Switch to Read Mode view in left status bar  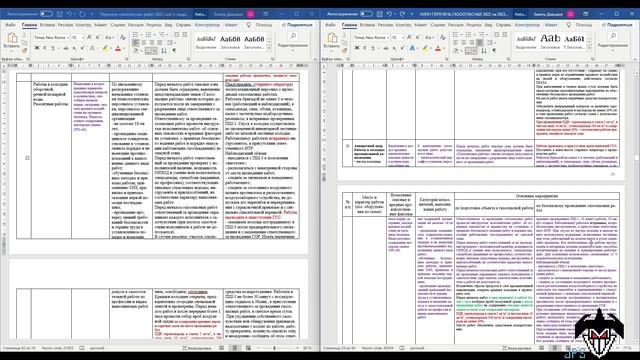tap(222, 348)
